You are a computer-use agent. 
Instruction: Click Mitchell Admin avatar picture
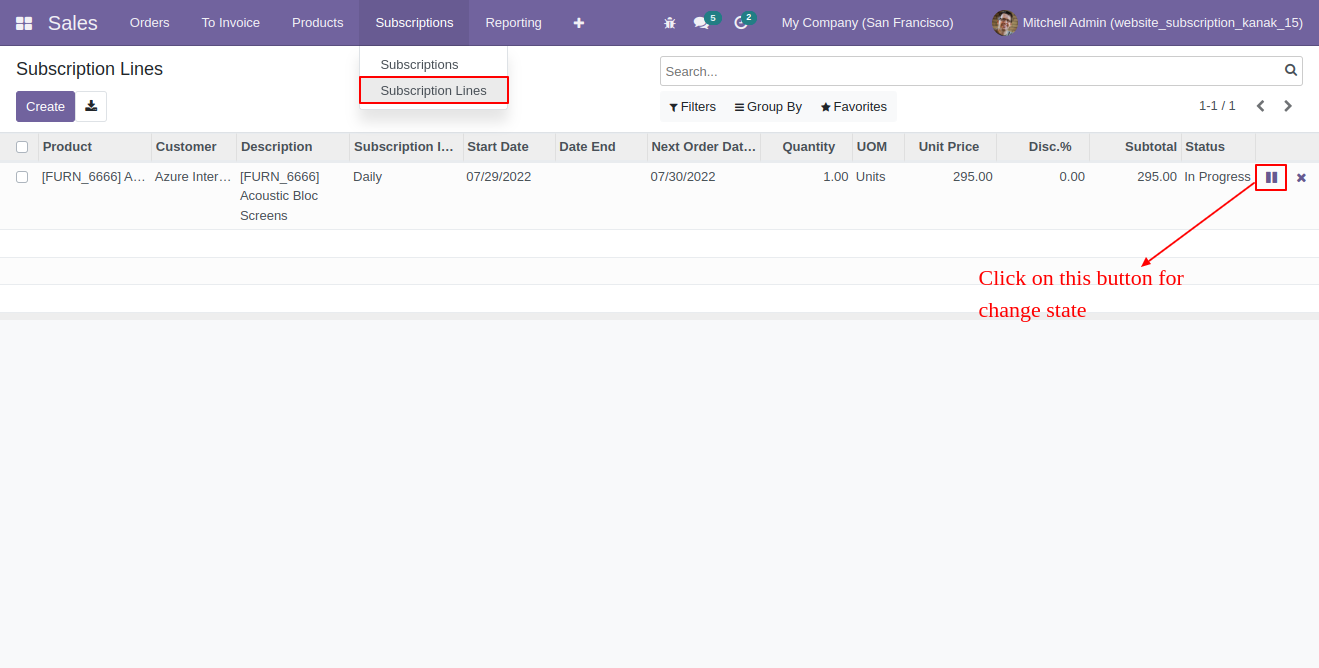click(1004, 23)
